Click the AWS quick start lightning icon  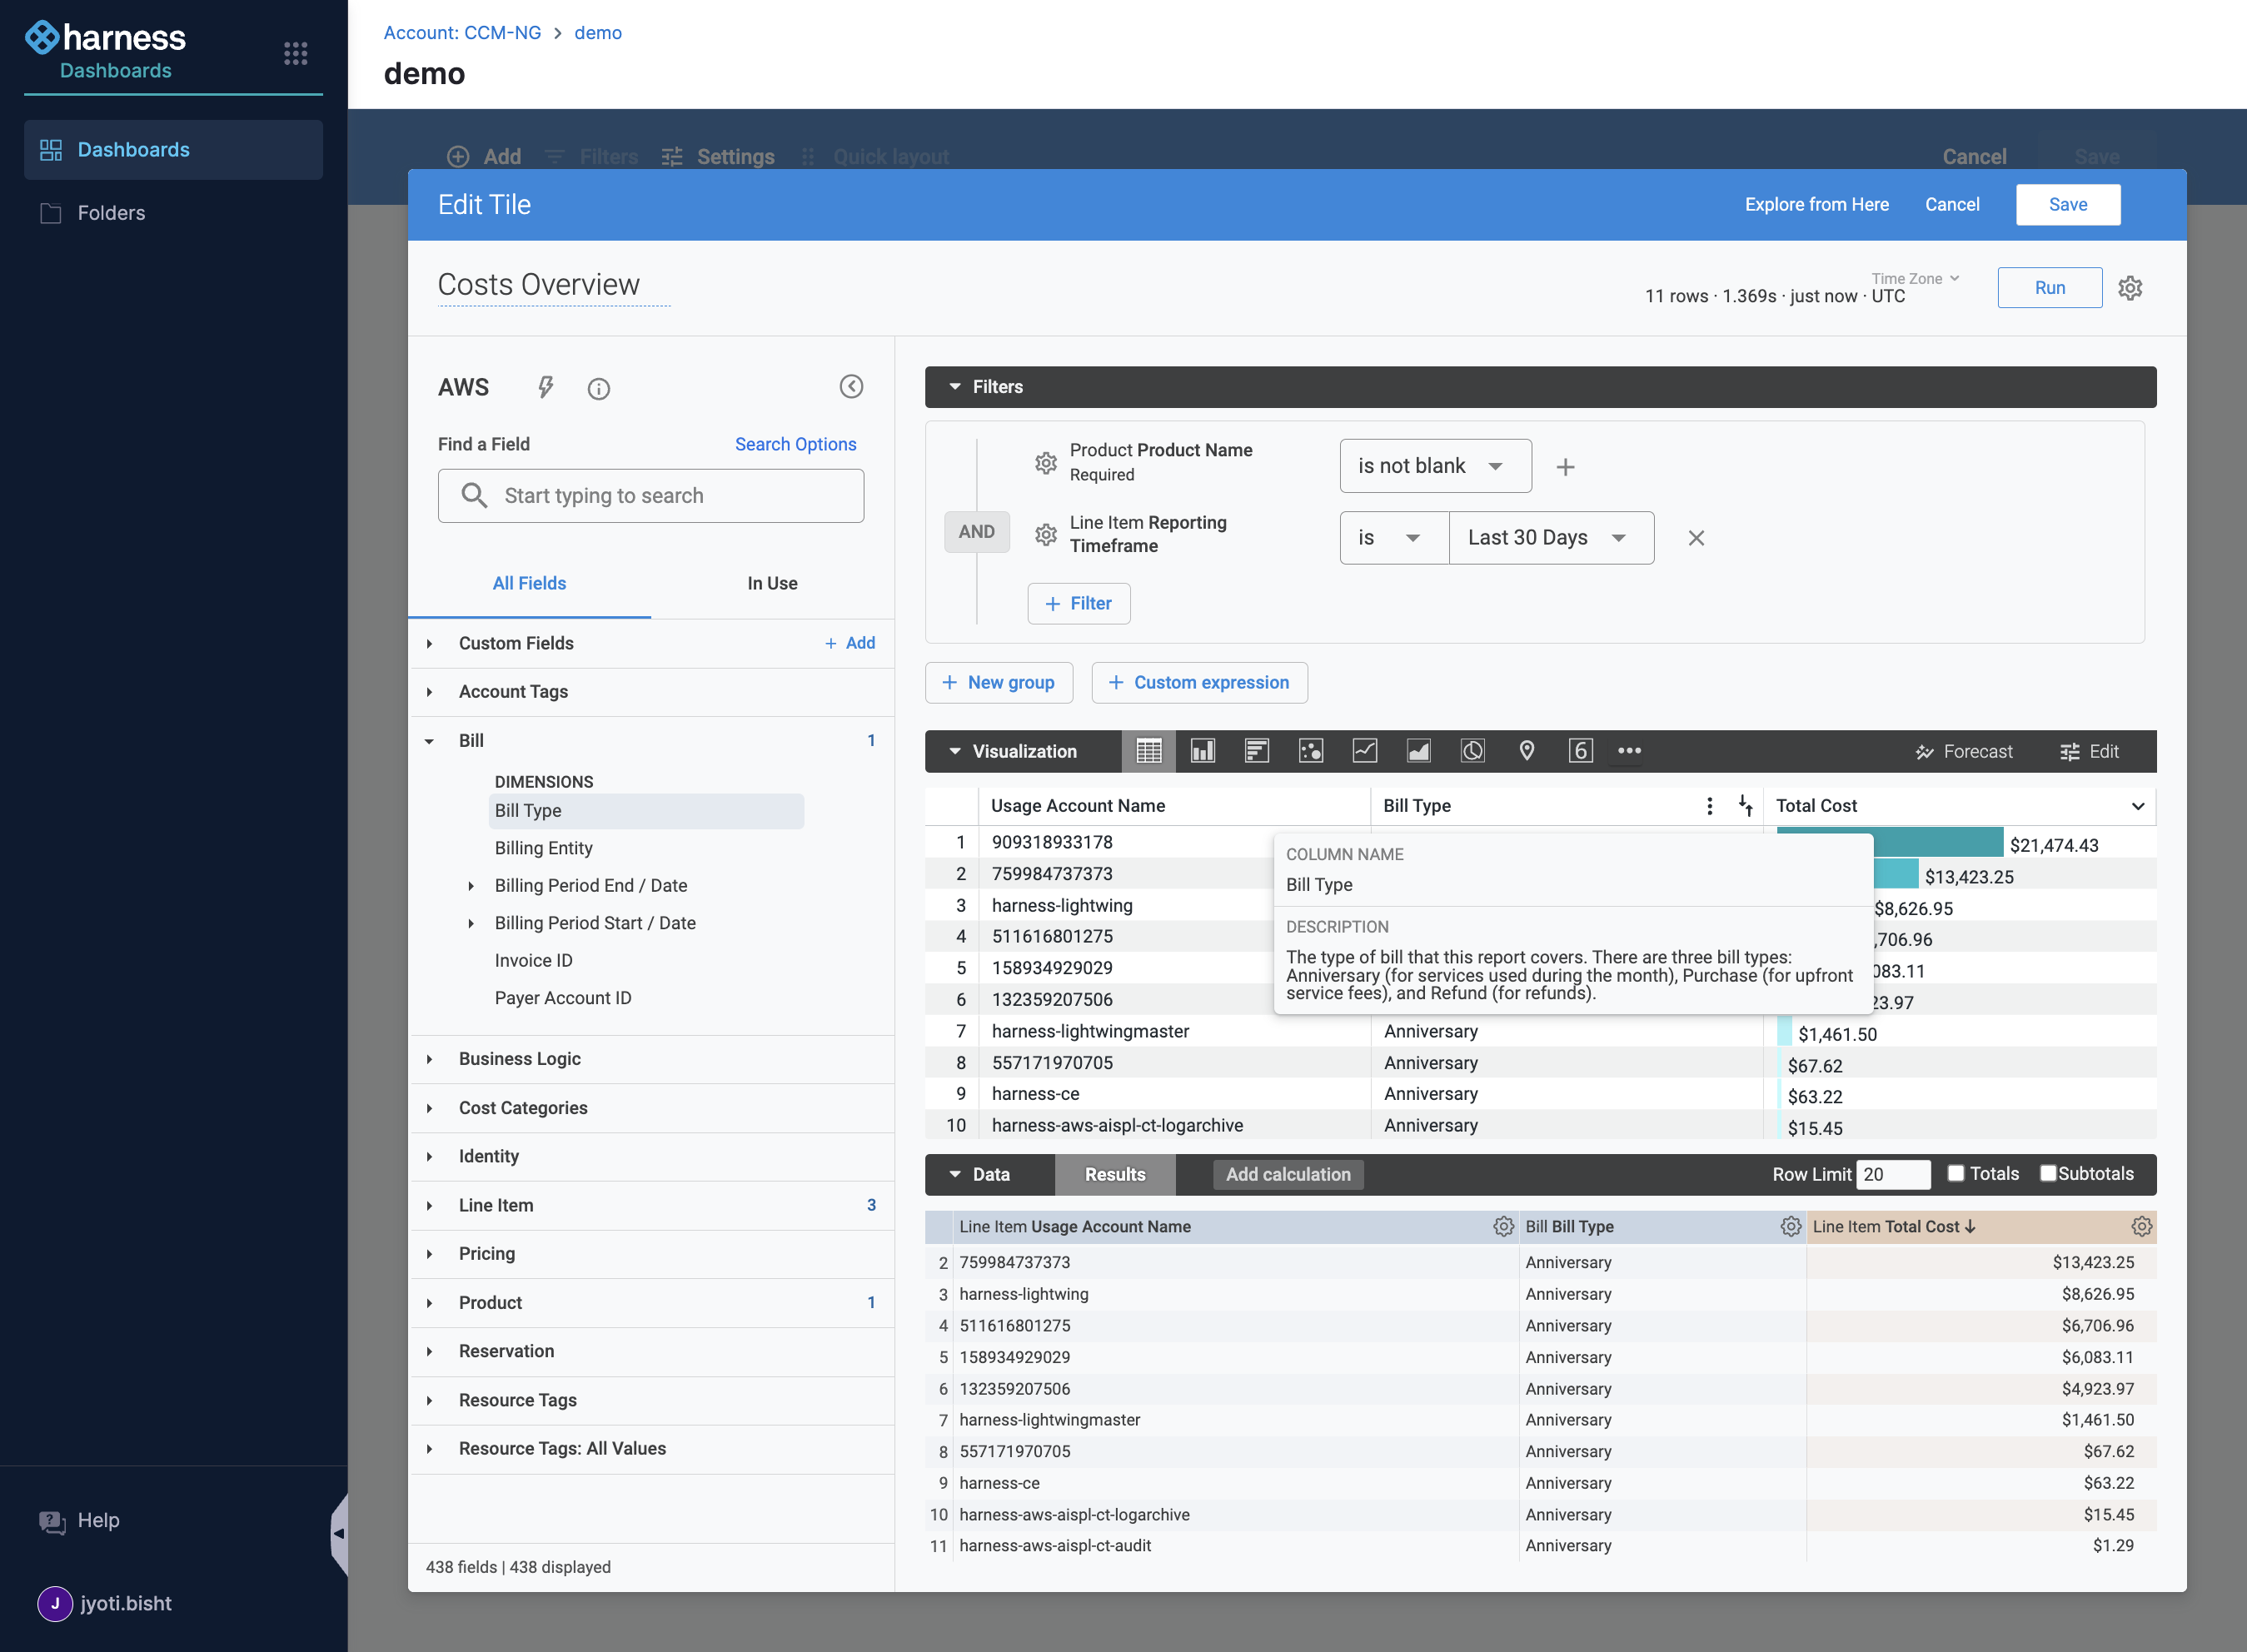tap(546, 387)
